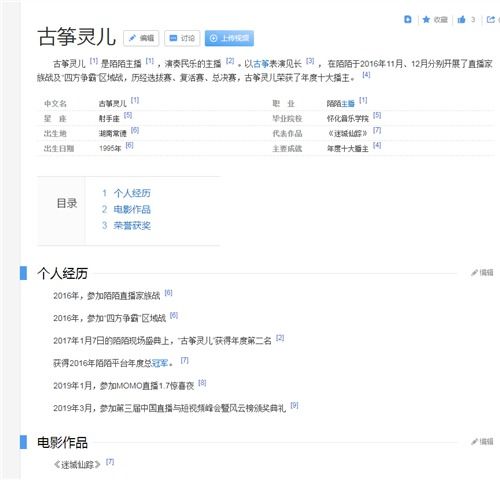Click reference [4] beside 年度十大播主 in 主要成就
500x480 pixels.
(x=377, y=145)
